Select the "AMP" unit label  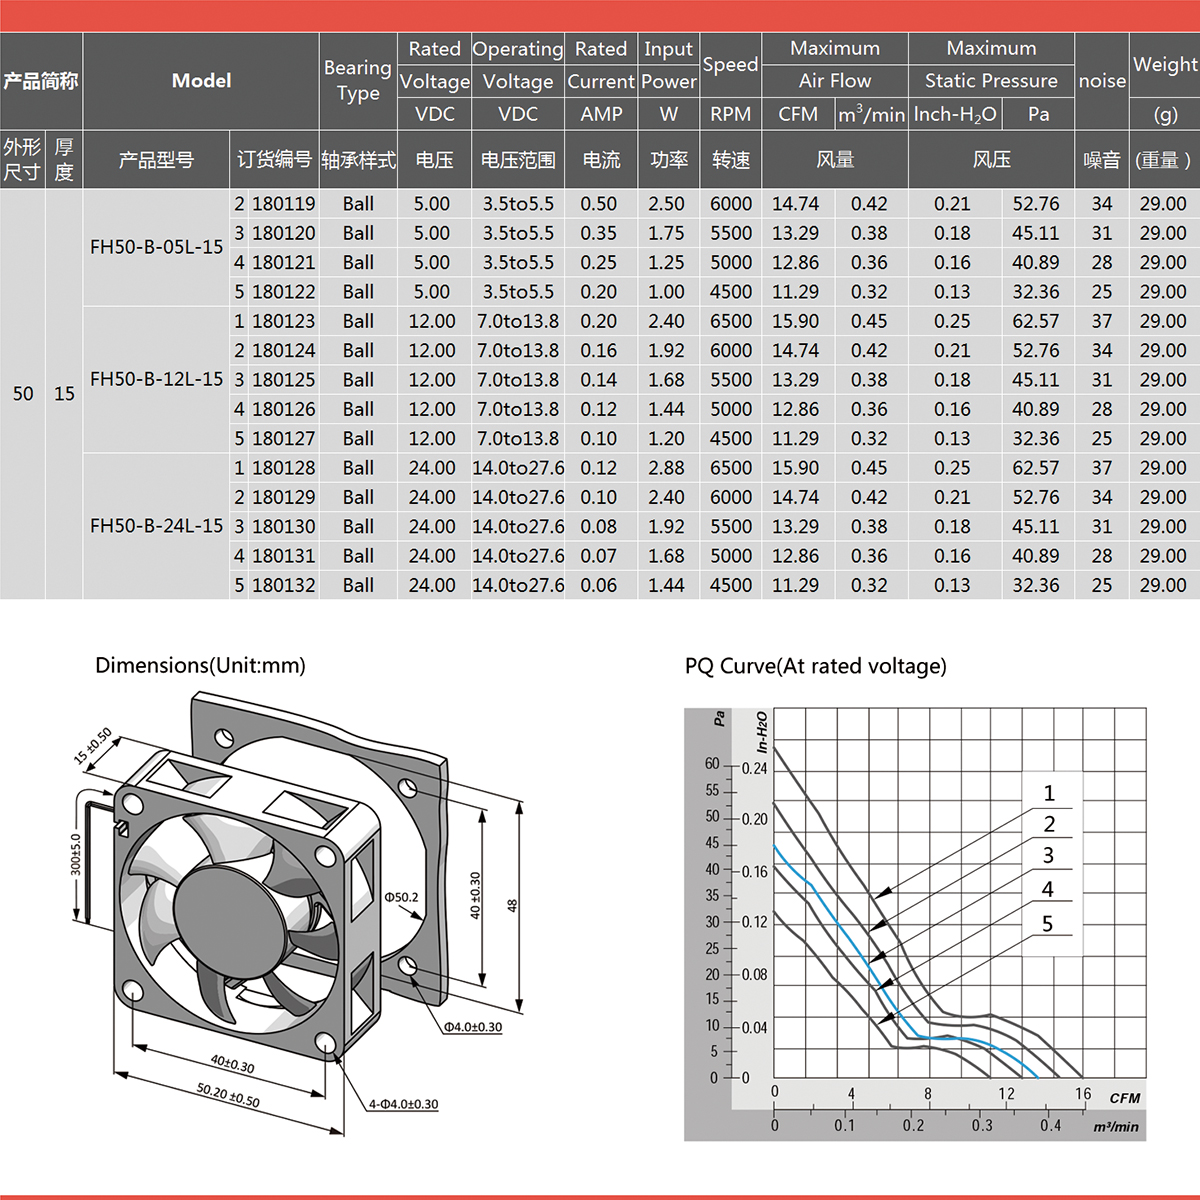[x=601, y=114]
